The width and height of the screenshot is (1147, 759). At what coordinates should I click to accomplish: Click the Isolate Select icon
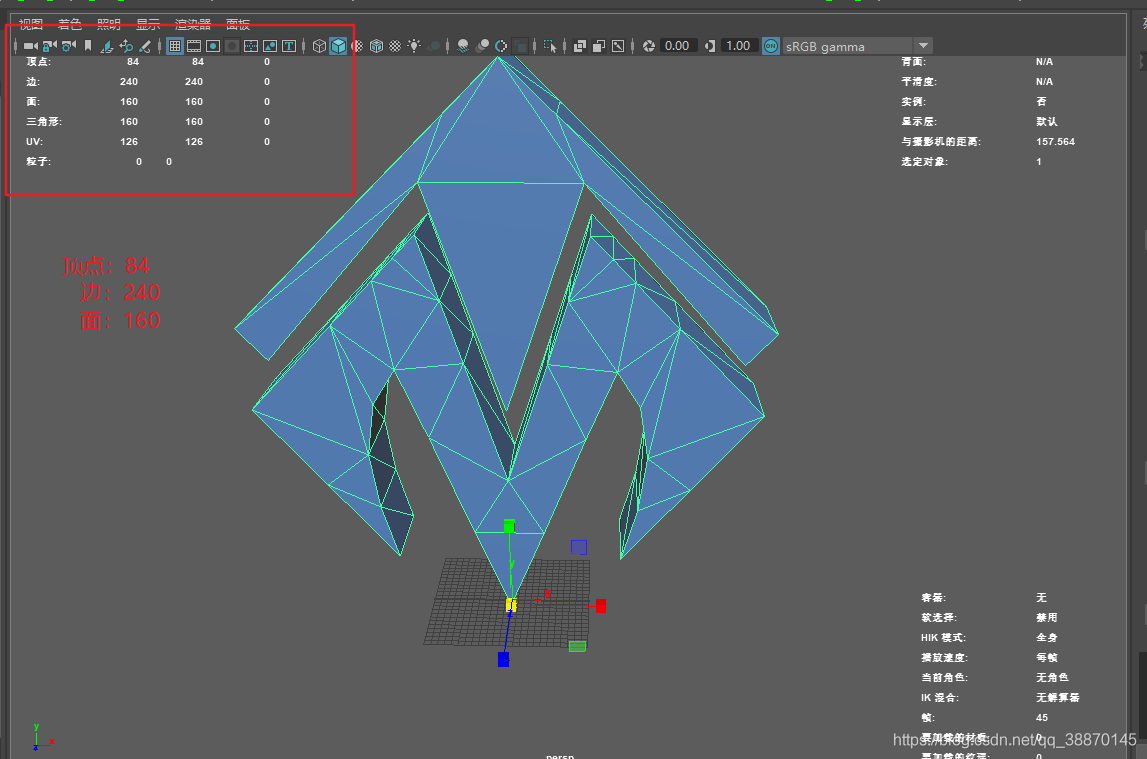coord(550,46)
